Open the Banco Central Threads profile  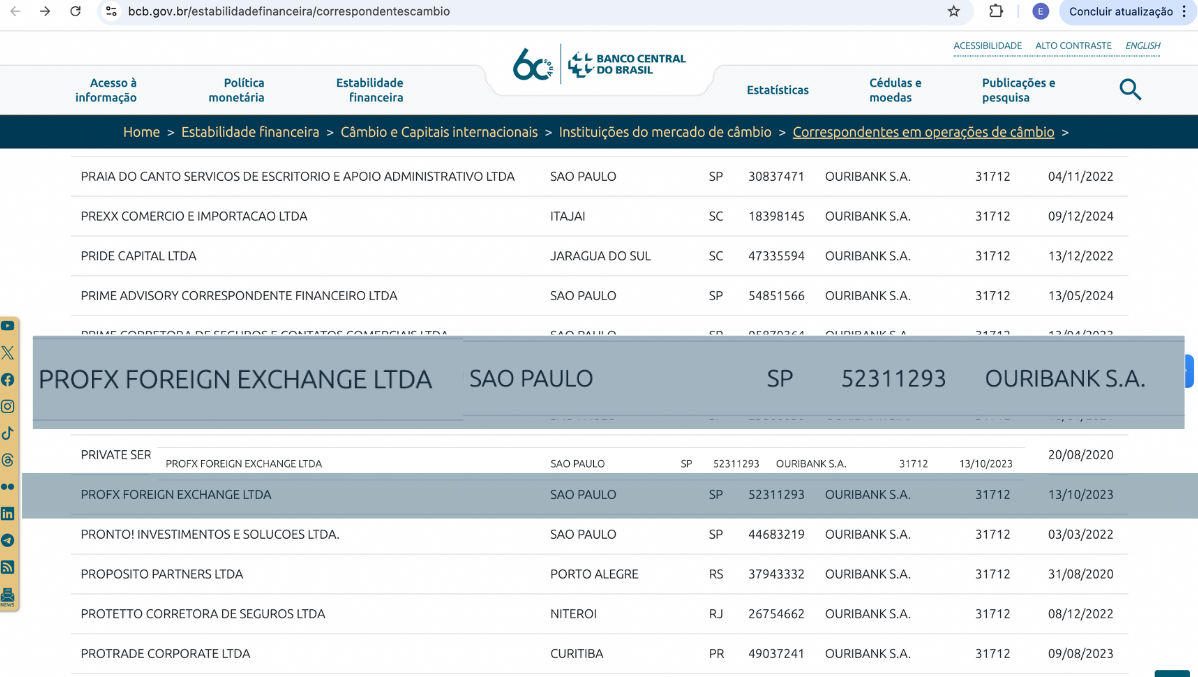tap(8, 460)
